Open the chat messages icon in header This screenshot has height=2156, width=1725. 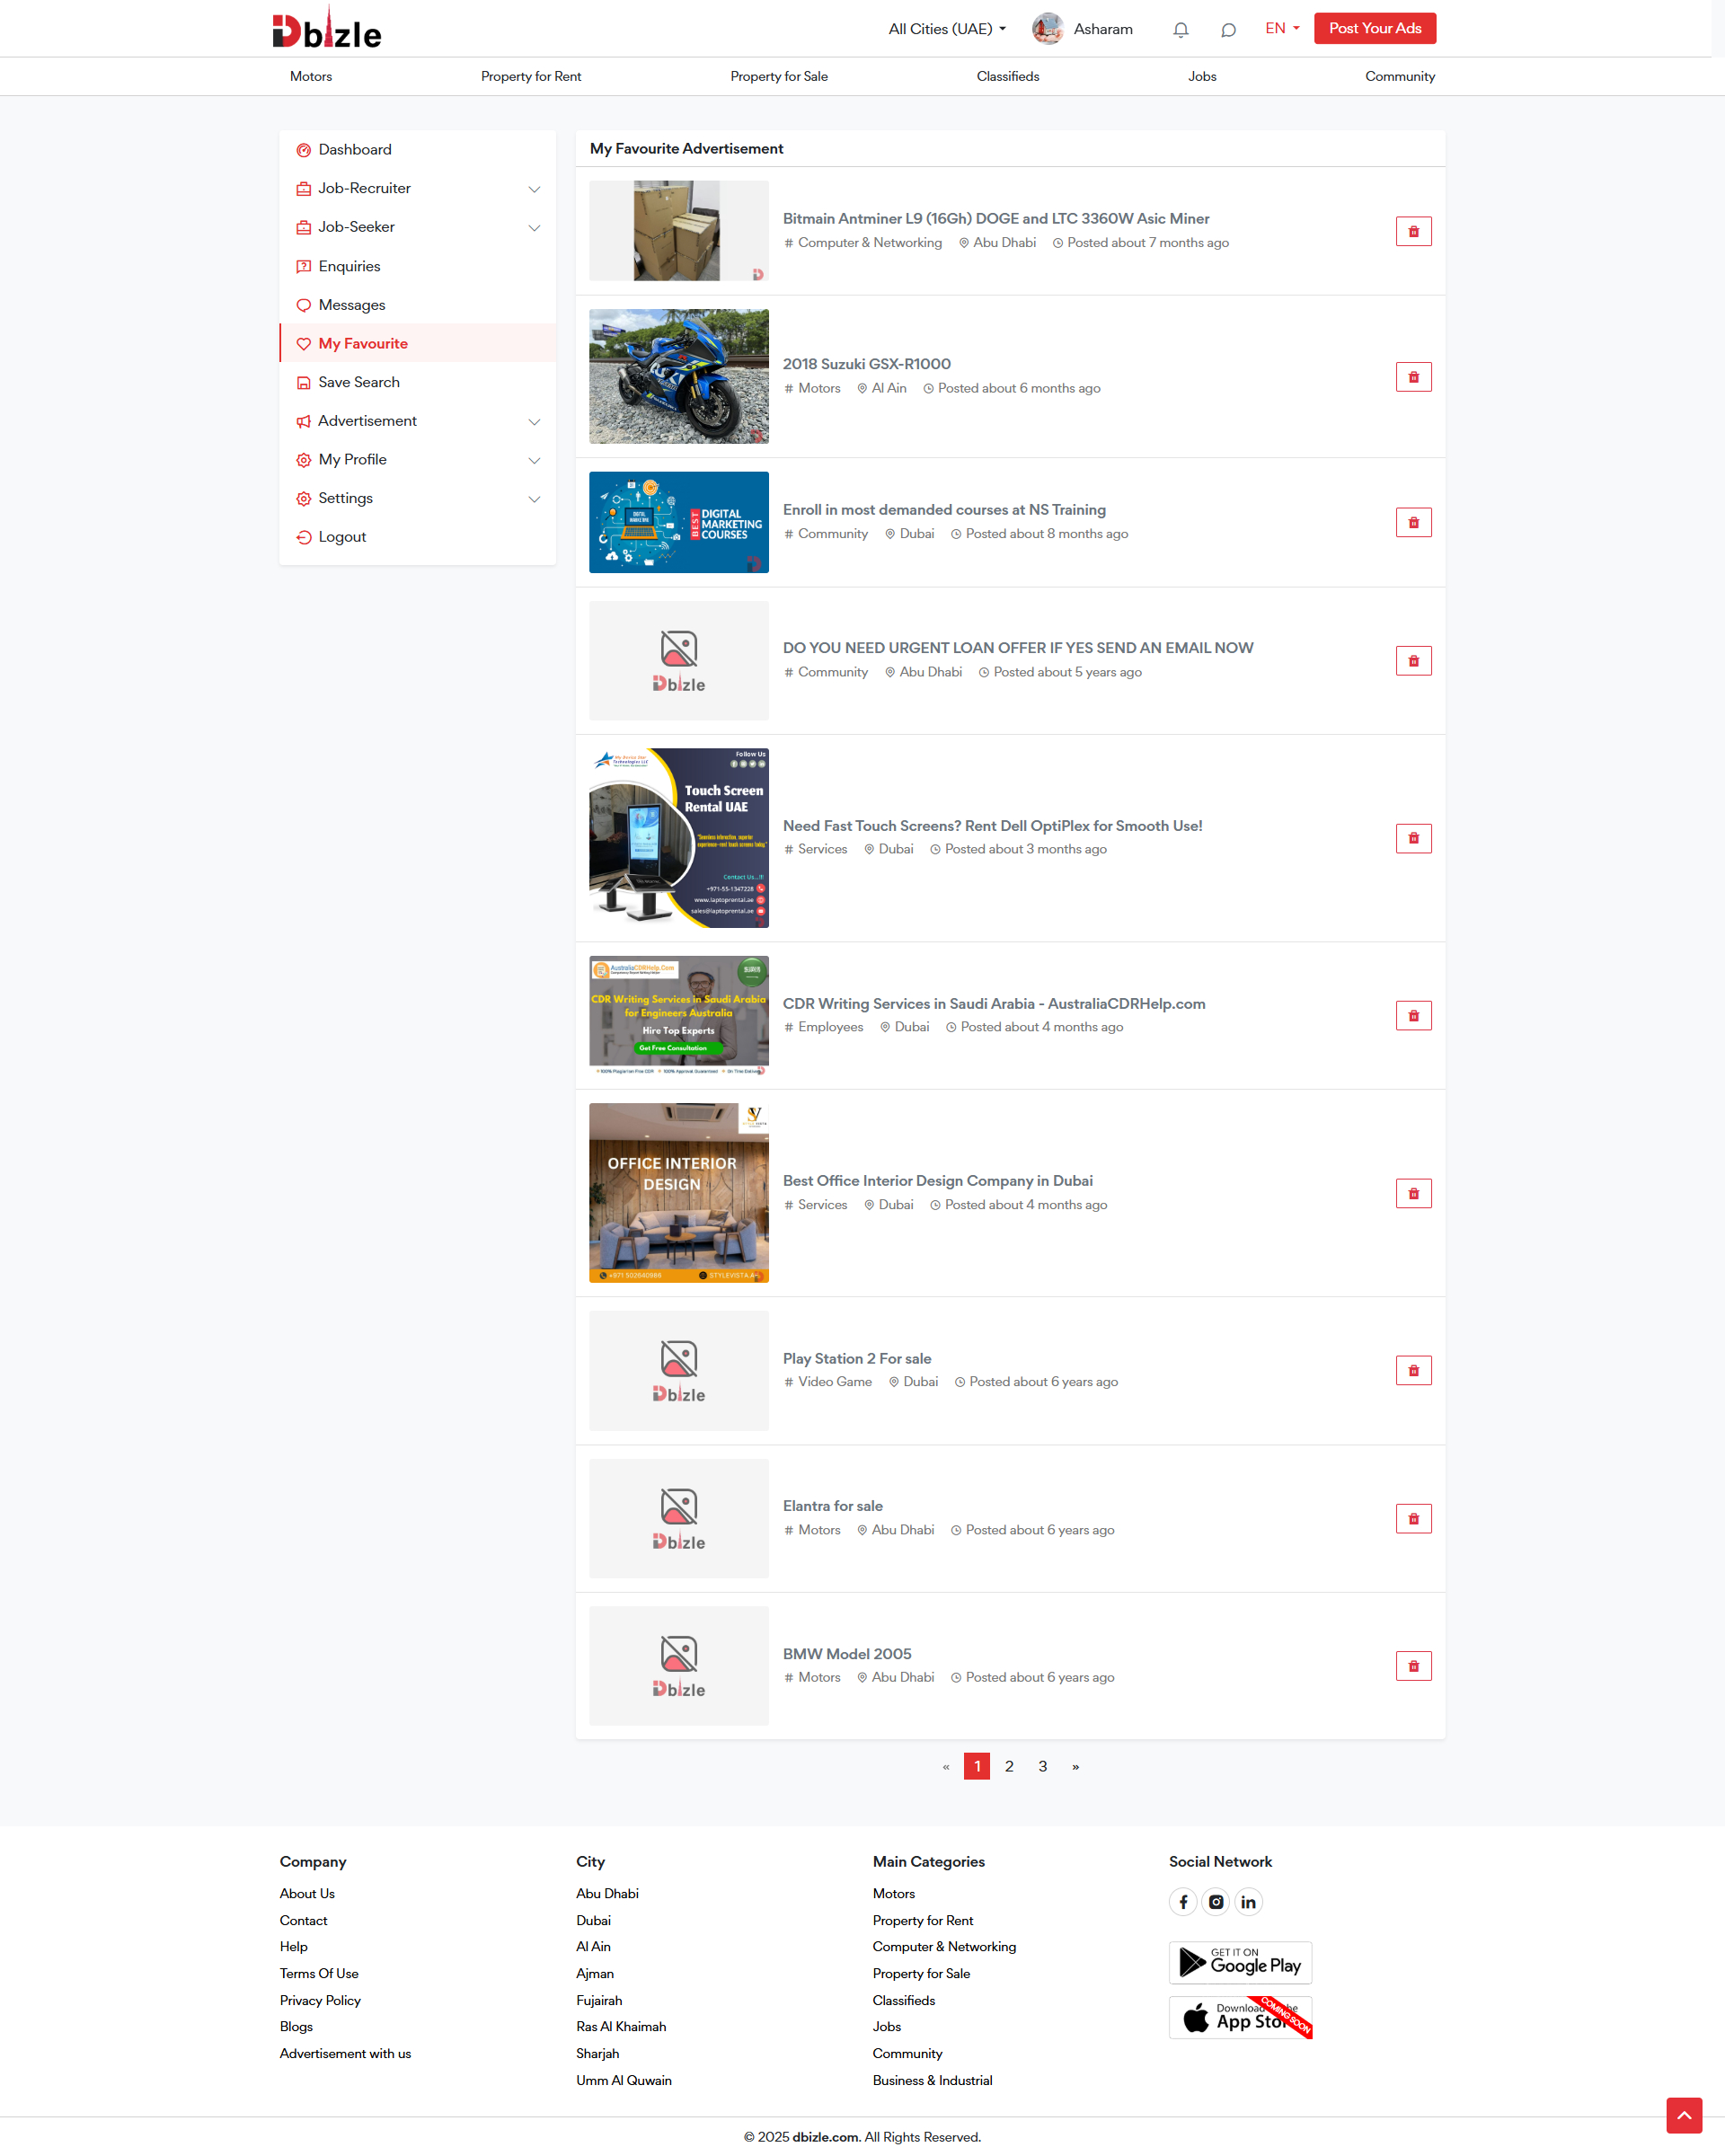(x=1228, y=29)
